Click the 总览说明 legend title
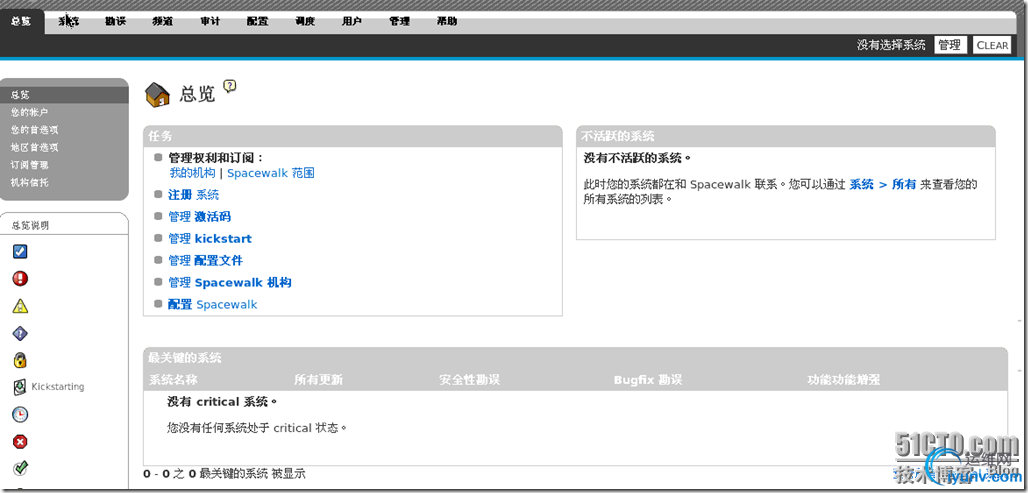 coord(30,226)
